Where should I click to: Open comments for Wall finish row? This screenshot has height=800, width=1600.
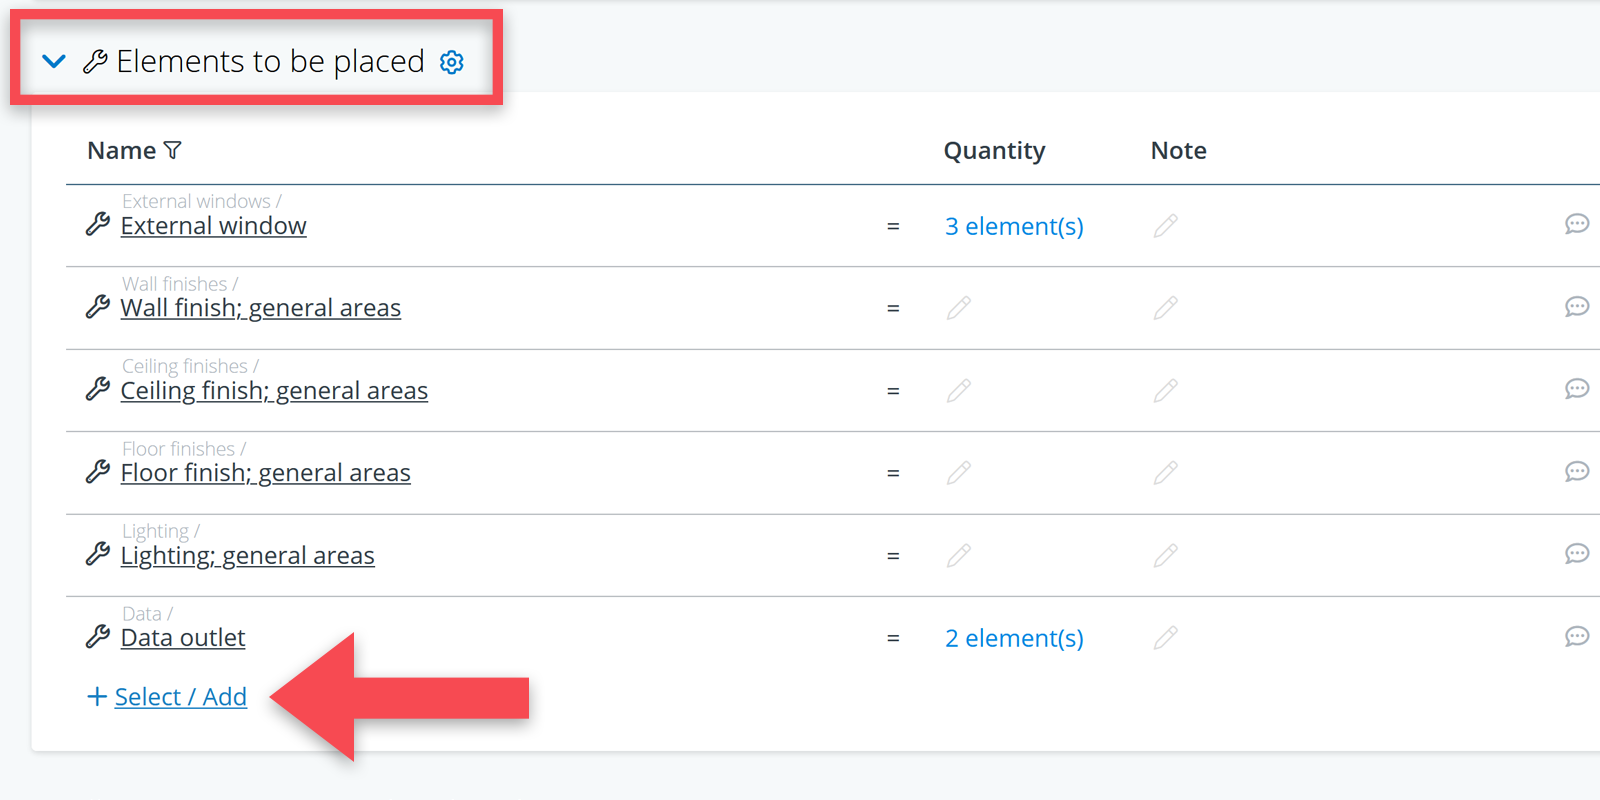tap(1576, 306)
